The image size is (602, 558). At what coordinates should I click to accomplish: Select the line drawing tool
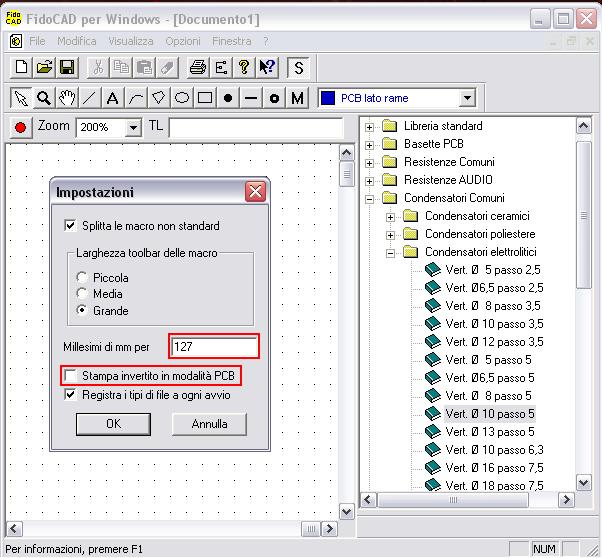[89, 98]
